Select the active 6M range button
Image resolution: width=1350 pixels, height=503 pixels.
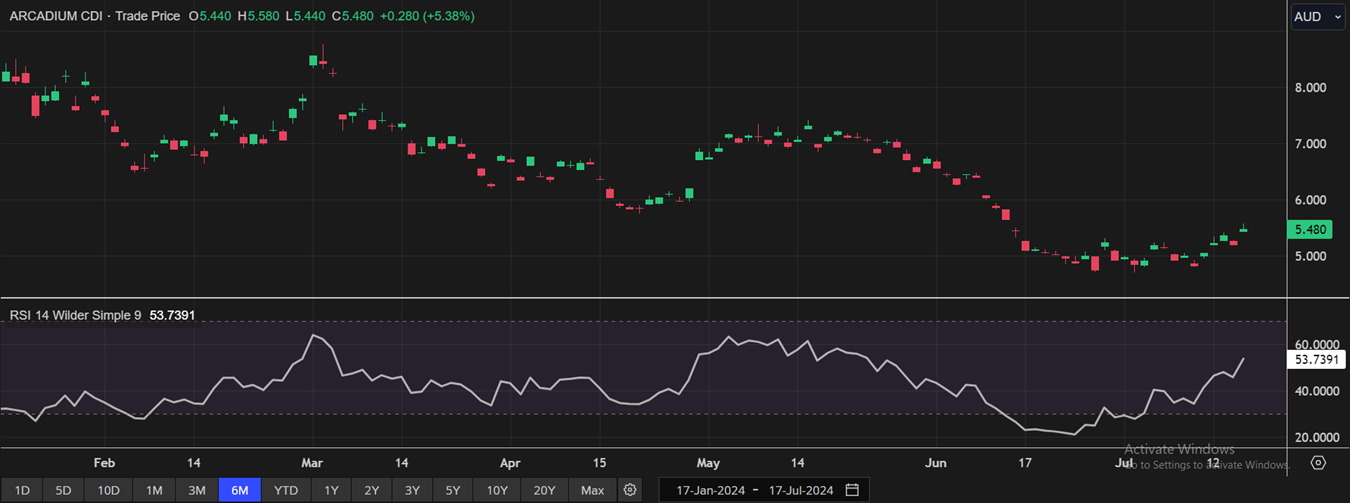[240, 490]
